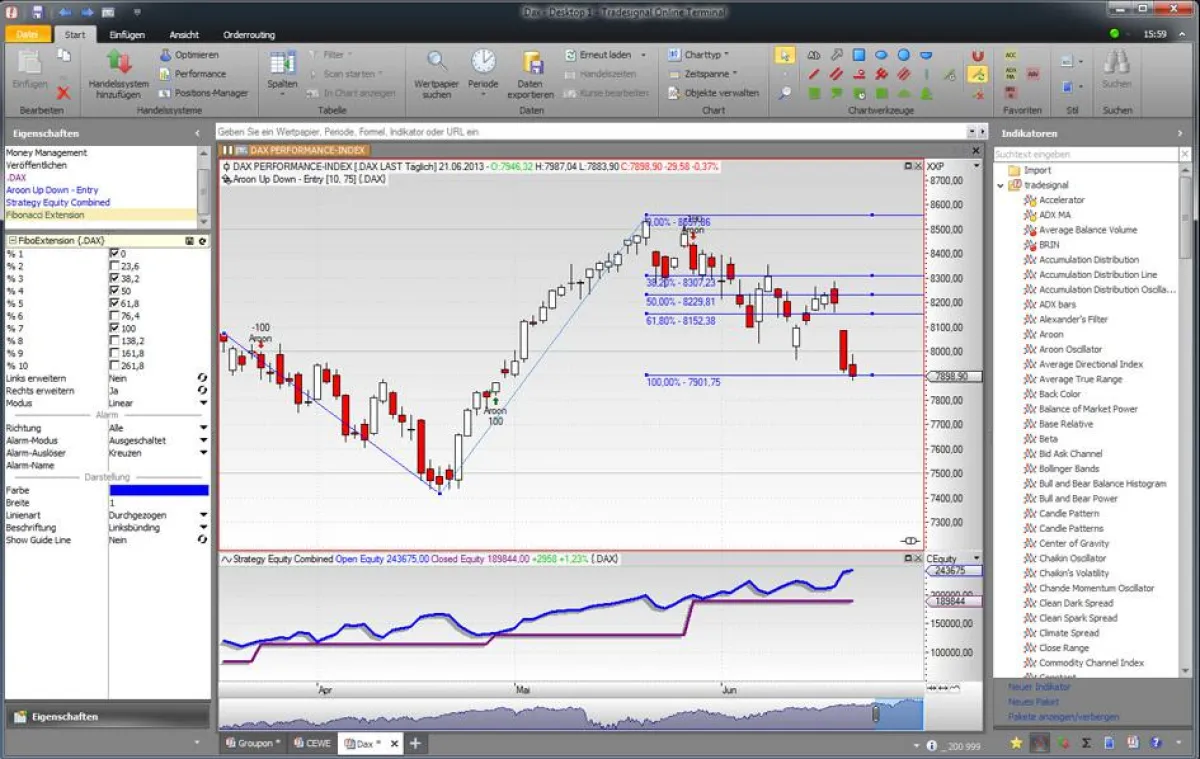Select the arrow pointer chart tool
The image size is (1200, 759).
pyautogui.click(x=786, y=55)
